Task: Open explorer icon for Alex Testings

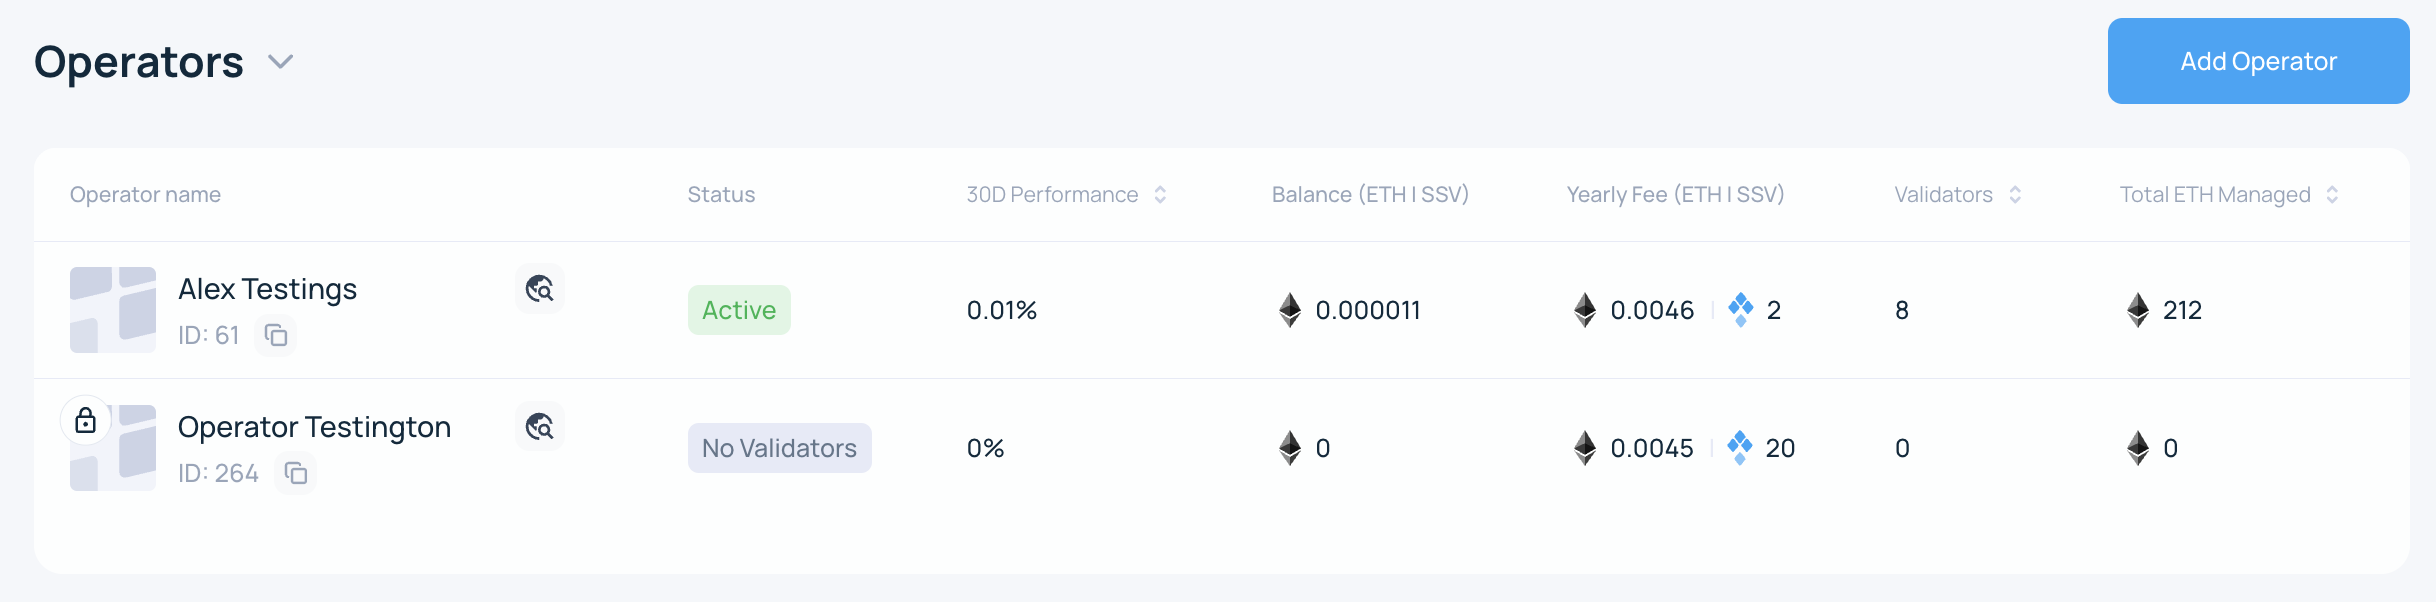Action: (x=540, y=289)
